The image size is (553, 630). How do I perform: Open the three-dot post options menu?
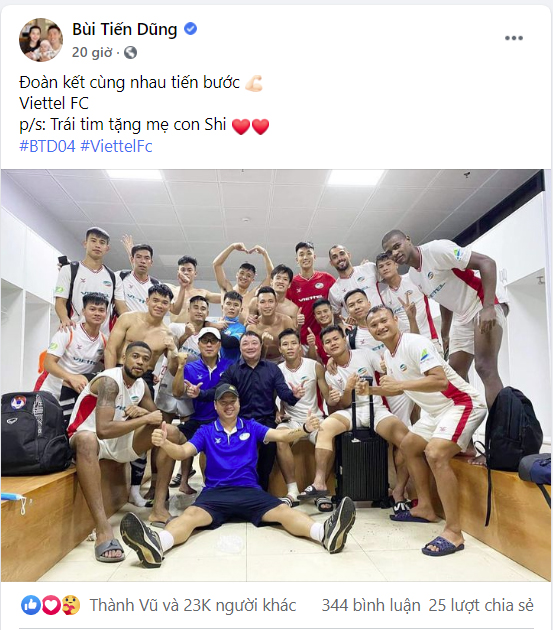click(x=514, y=38)
